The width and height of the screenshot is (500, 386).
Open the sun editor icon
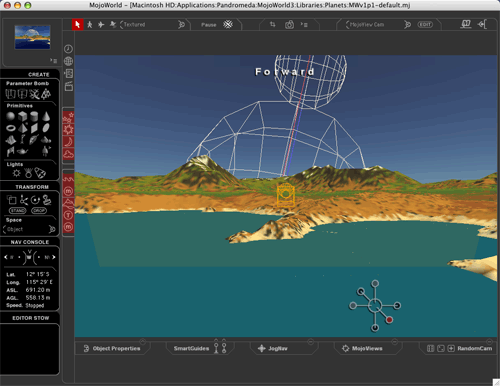(68, 129)
